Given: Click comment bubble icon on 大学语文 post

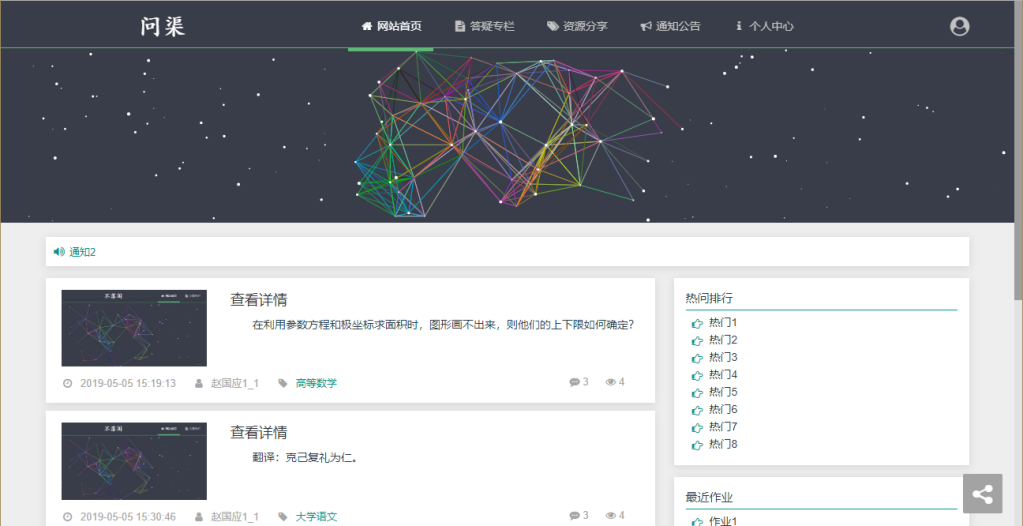Looking at the screenshot, I should [x=574, y=516].
